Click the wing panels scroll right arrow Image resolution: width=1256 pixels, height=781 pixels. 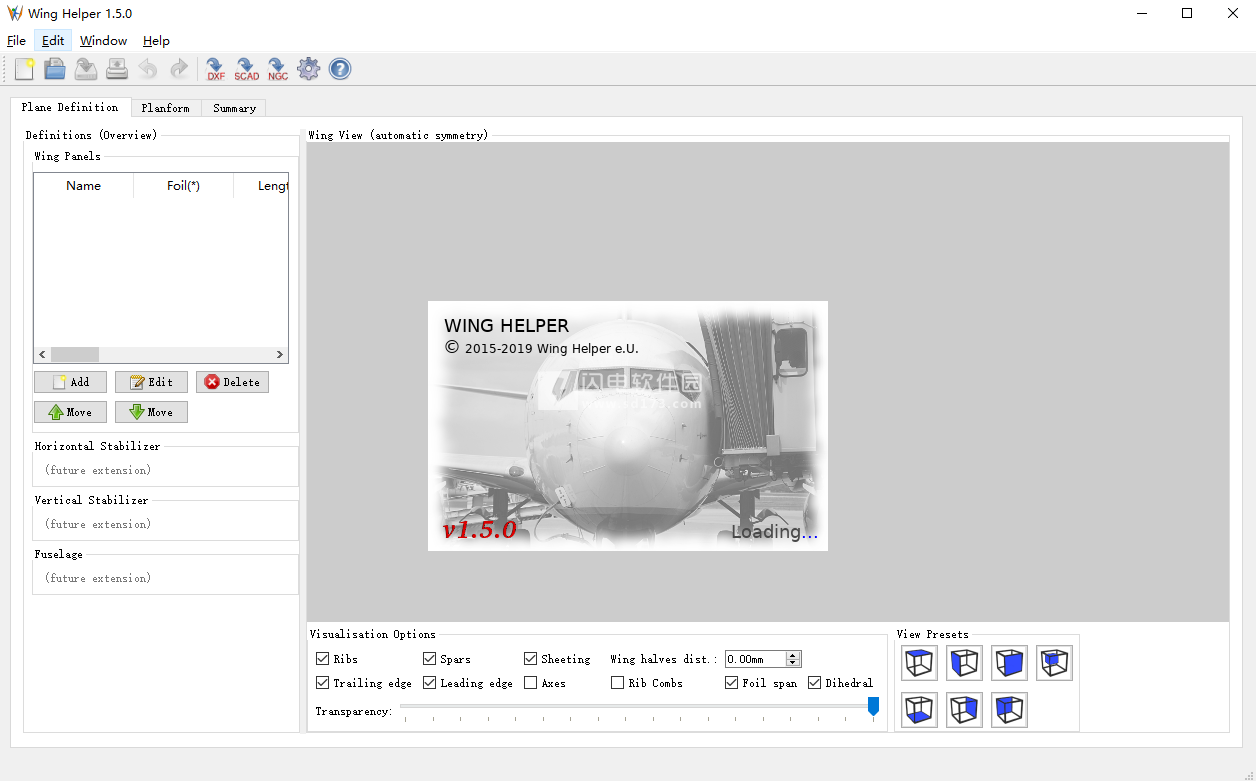coord(280,355)
